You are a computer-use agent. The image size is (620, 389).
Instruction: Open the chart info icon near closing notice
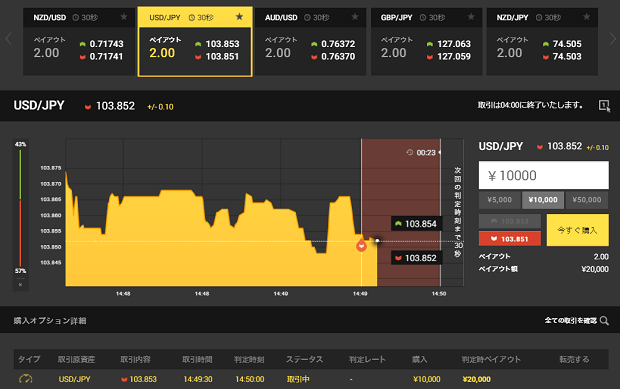pos(604,105)
